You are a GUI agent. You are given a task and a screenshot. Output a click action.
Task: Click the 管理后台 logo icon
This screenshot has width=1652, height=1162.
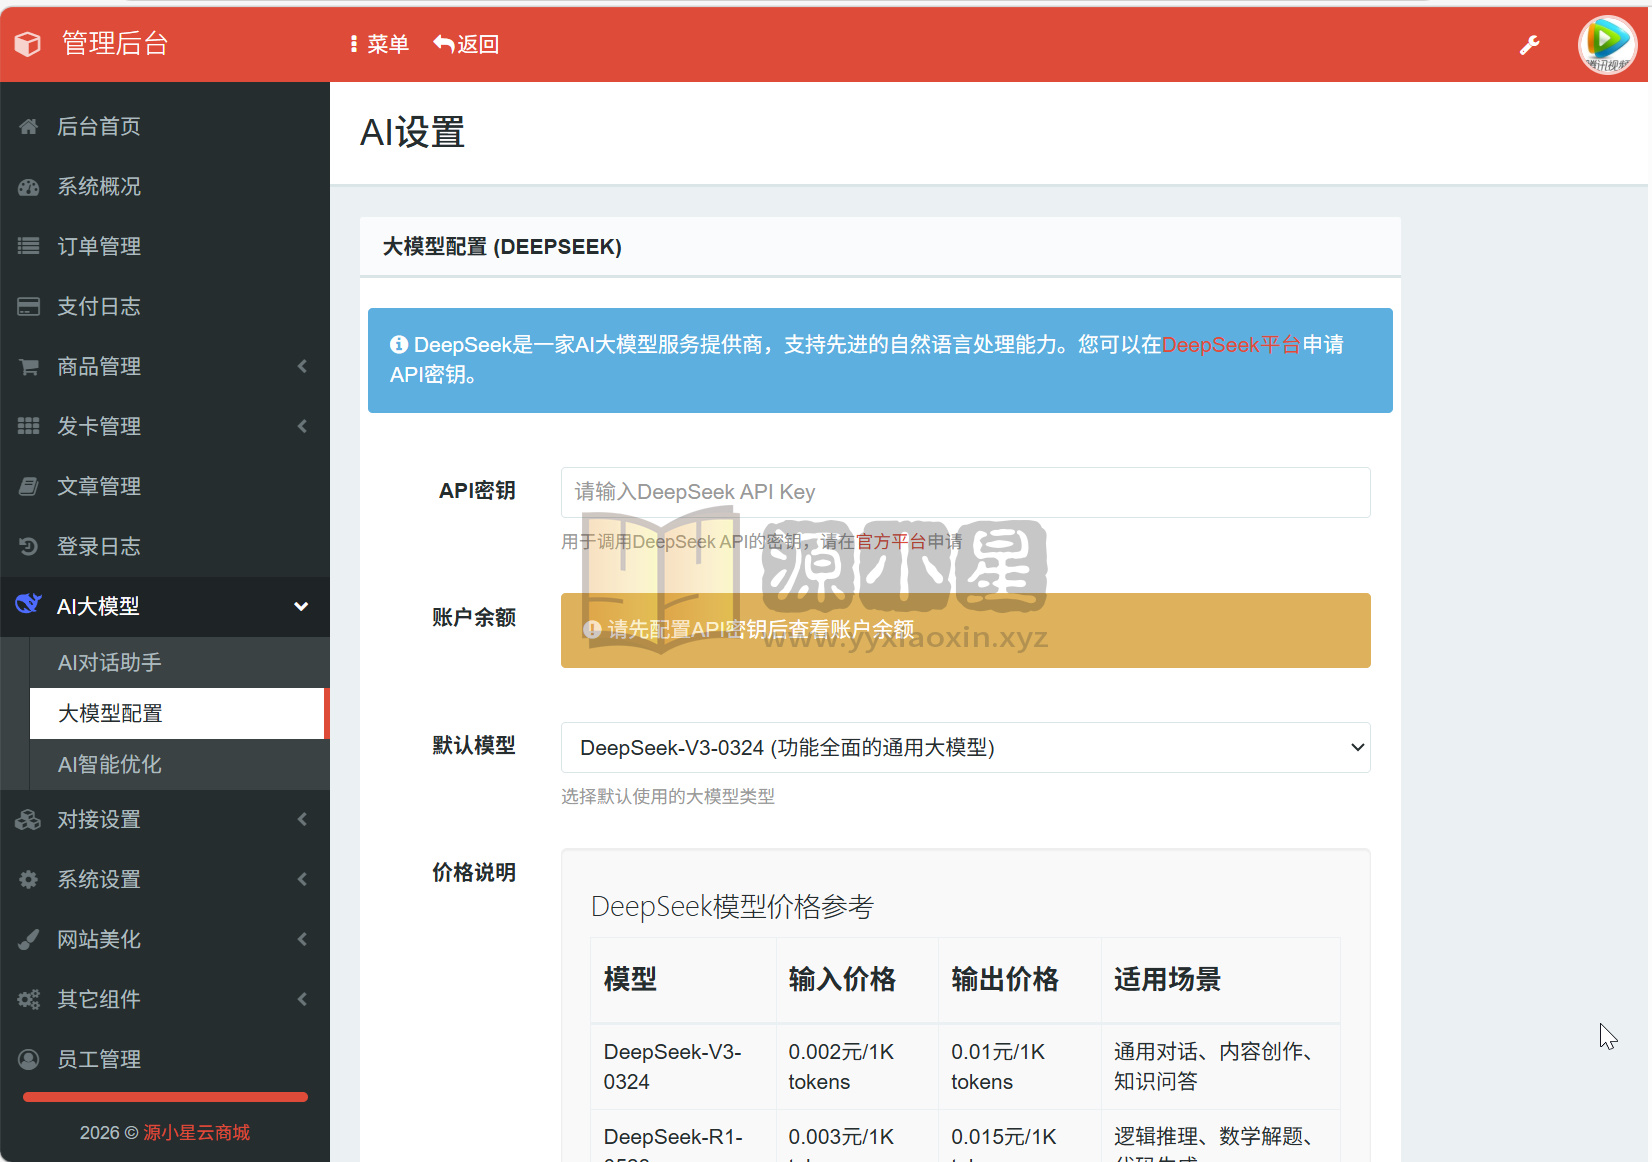27,43
